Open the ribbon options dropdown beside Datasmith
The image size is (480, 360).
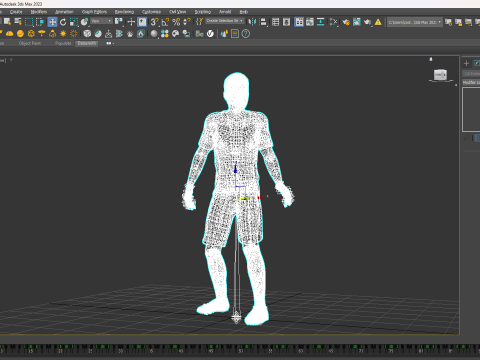click(x=110, y=43)
